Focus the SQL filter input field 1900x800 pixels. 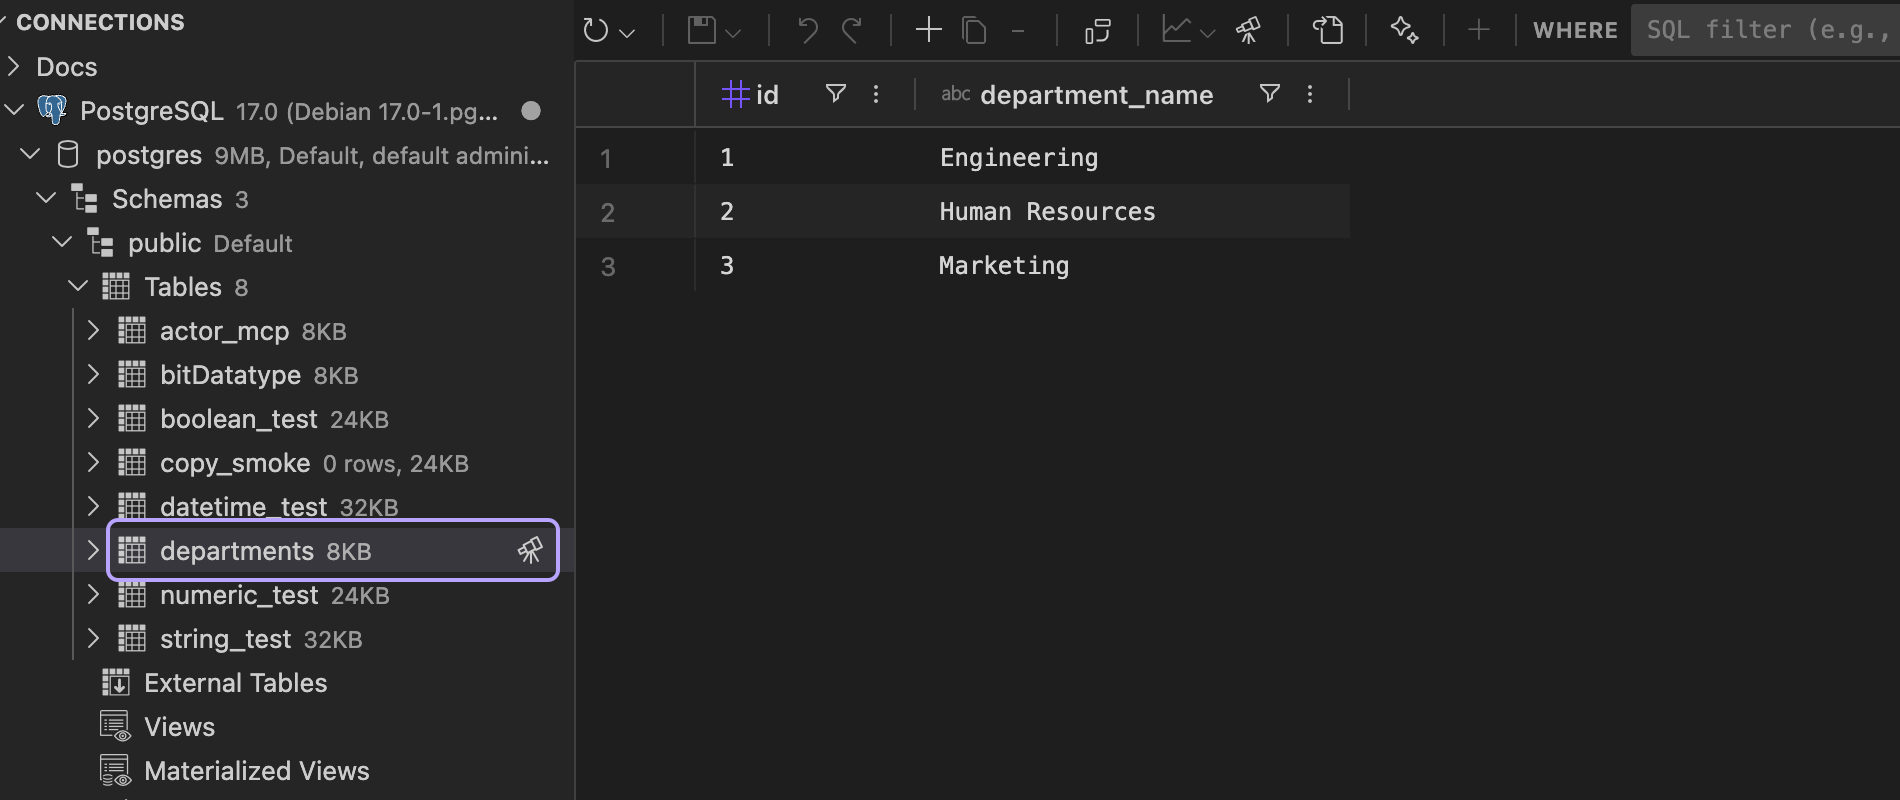(x=1765, y=30)
